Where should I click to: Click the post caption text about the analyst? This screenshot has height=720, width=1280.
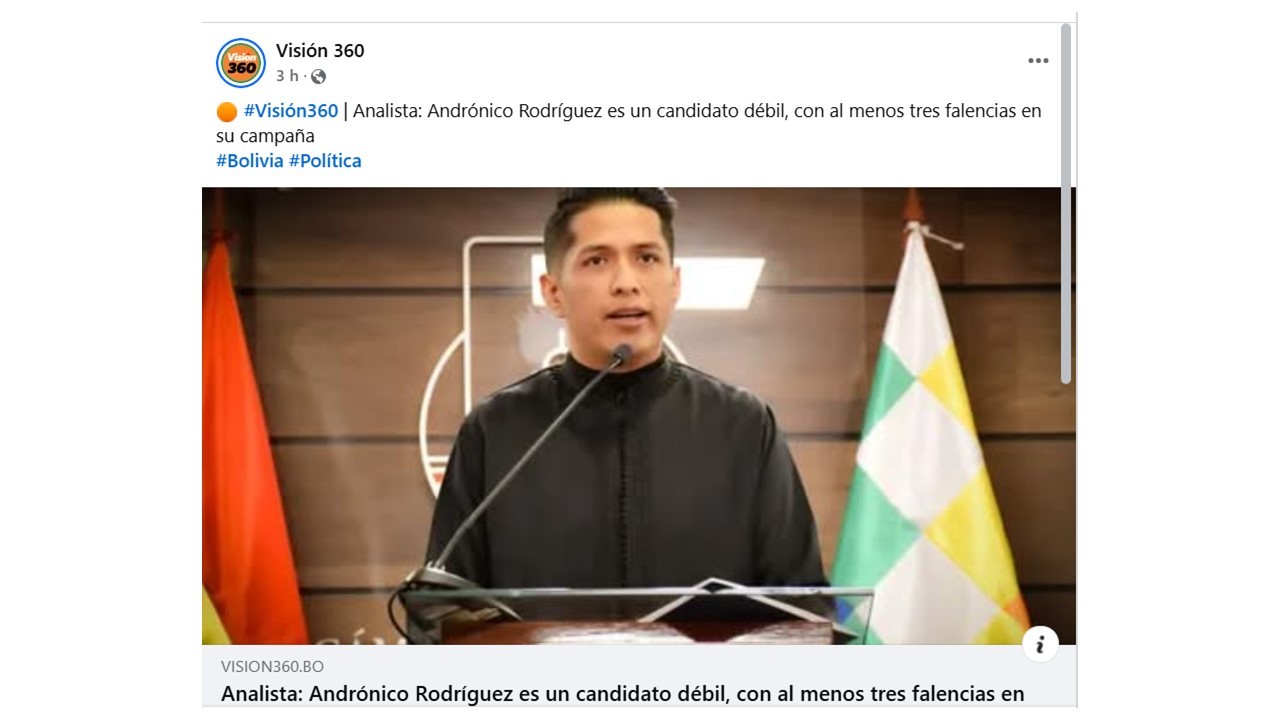(629, 123)
